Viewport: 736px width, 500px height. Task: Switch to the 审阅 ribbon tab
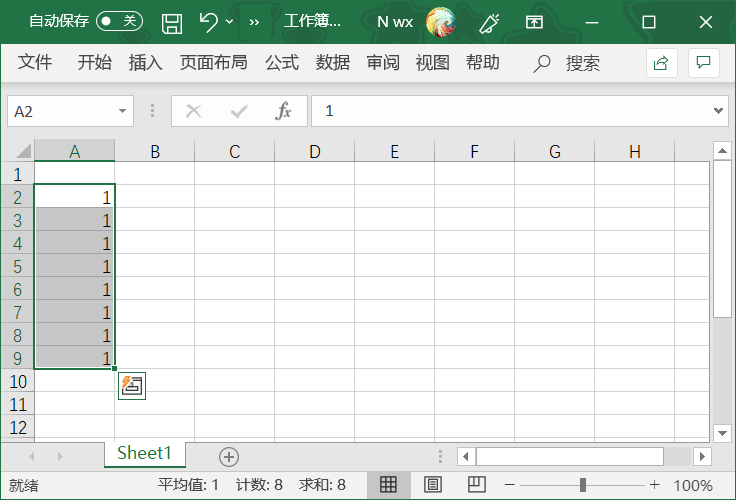[383, 62]
